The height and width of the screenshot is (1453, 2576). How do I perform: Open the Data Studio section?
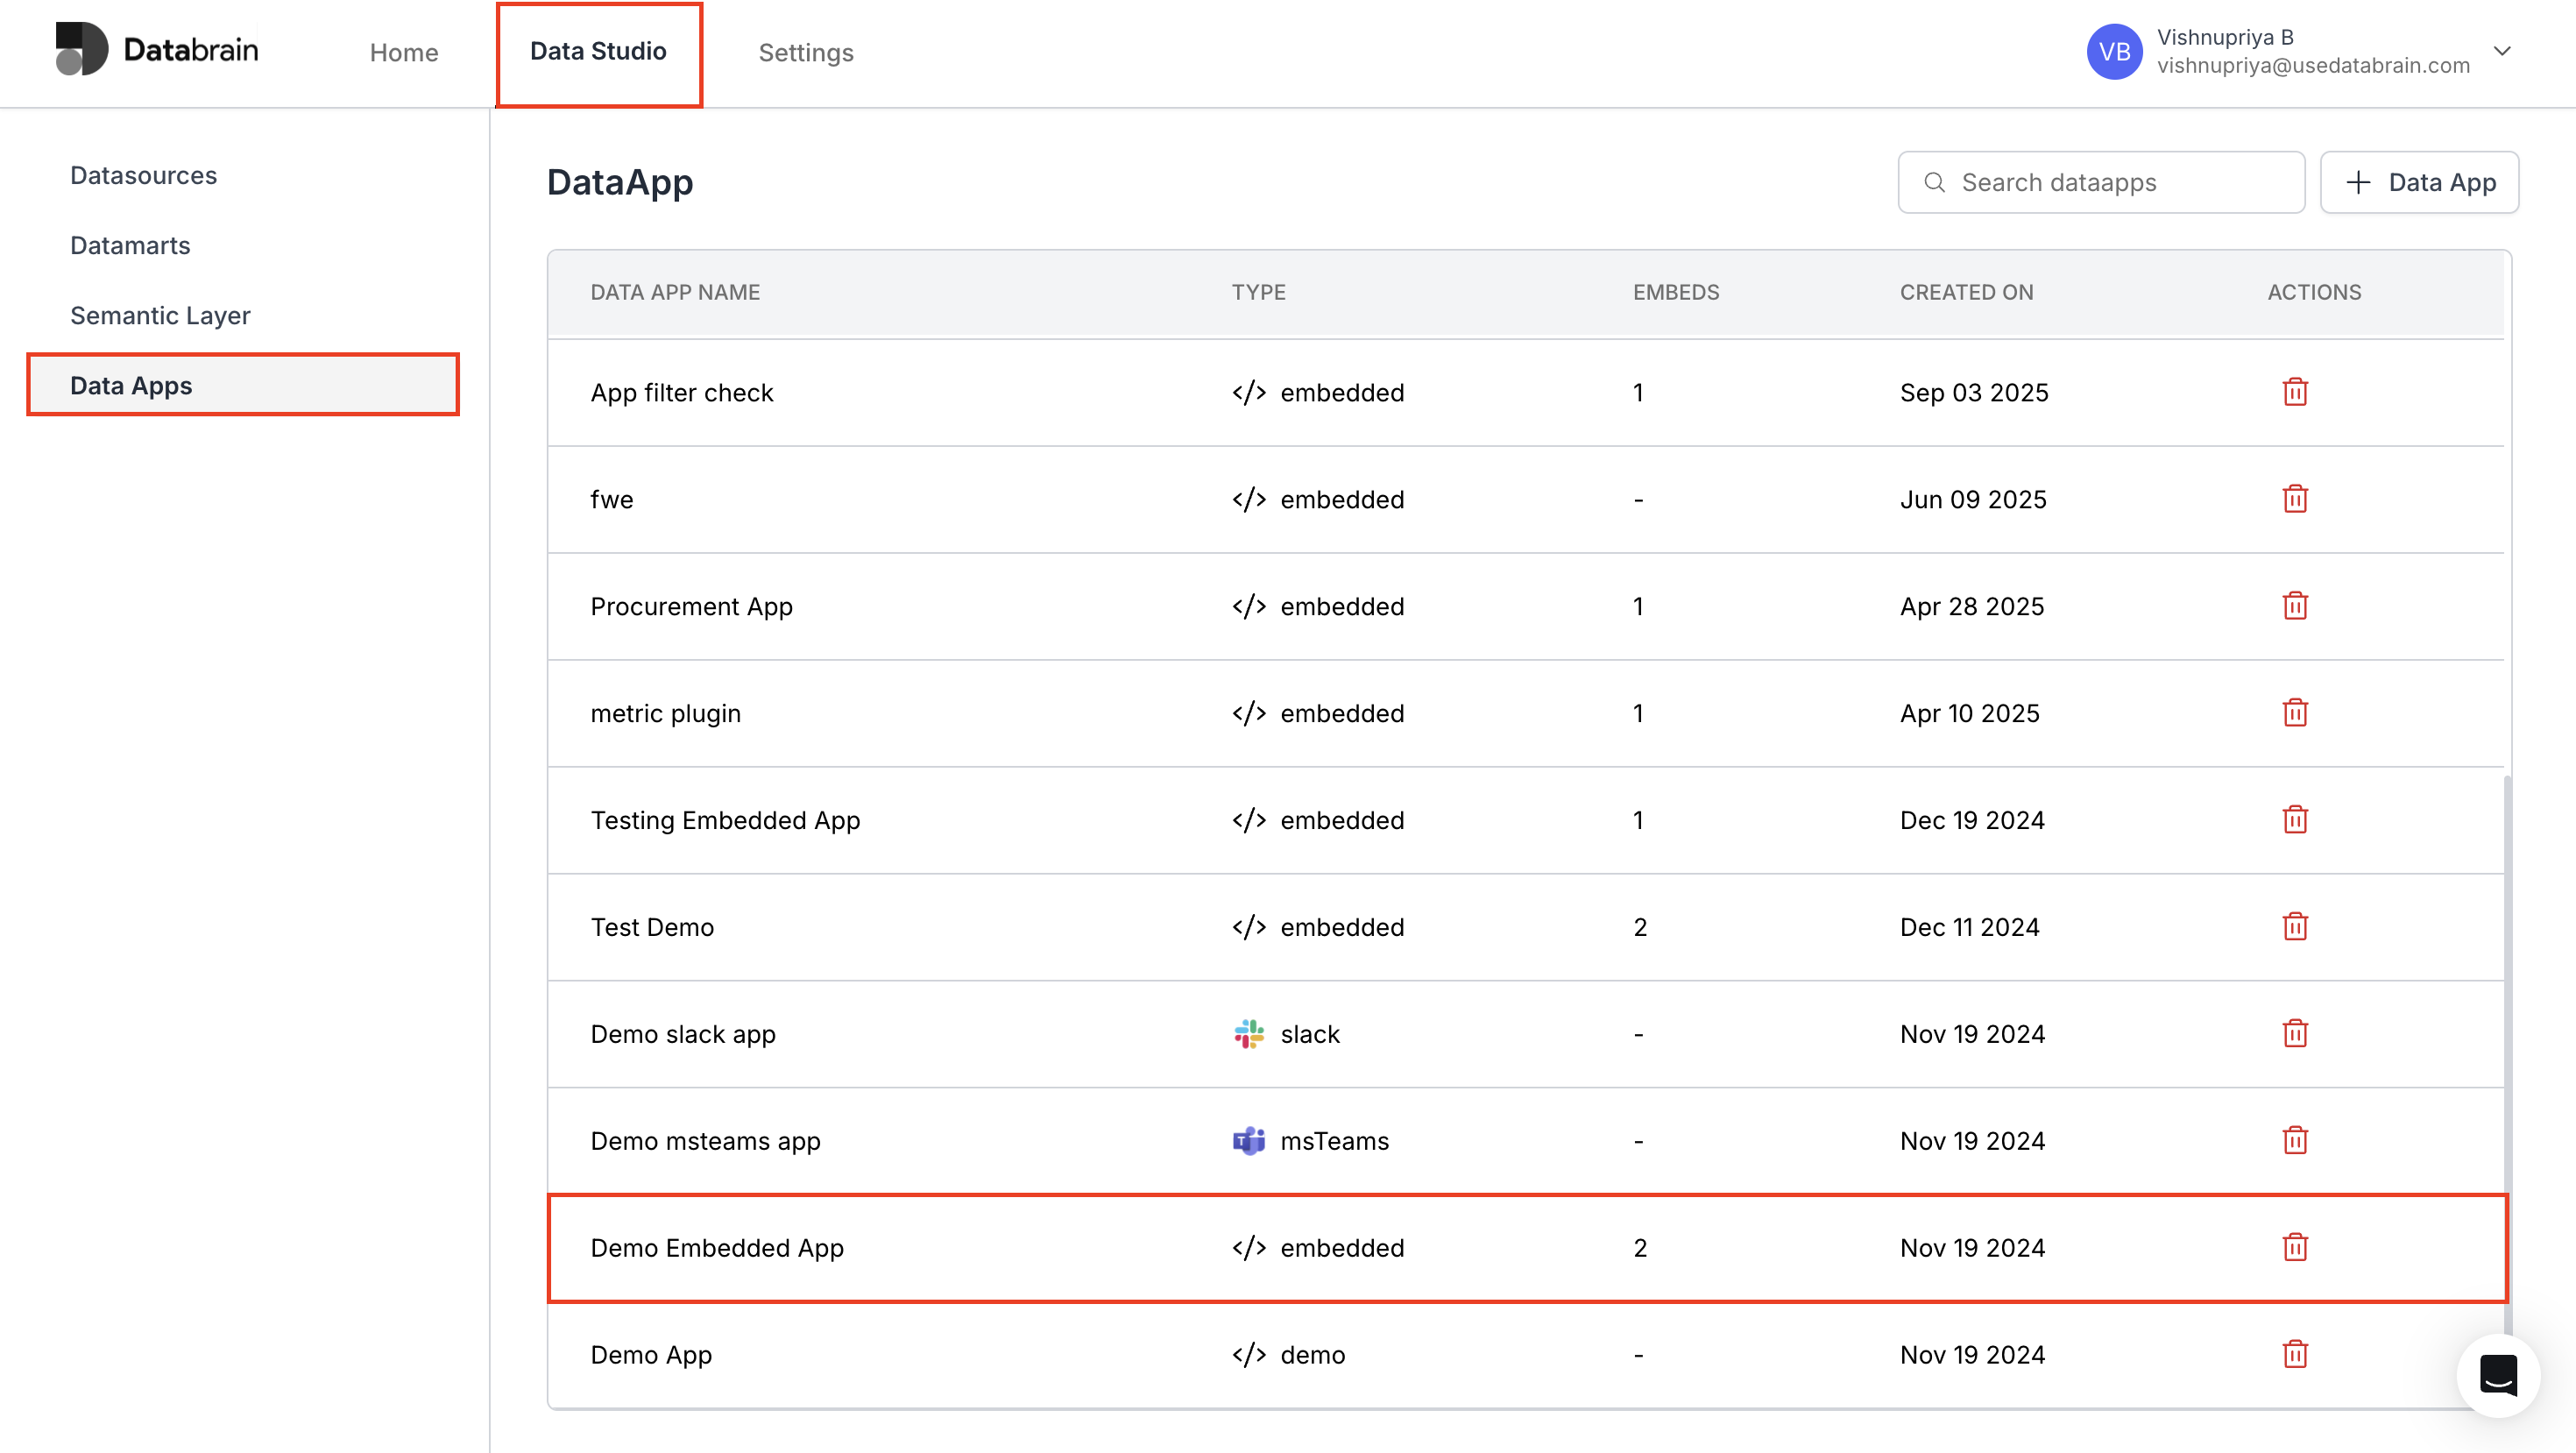[598, 52]
